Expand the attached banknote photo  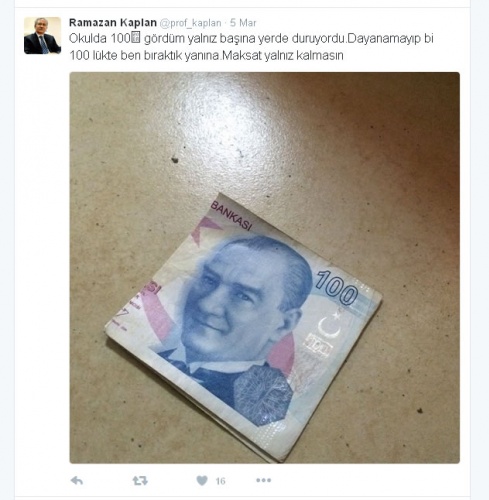[x=264, y=268]
